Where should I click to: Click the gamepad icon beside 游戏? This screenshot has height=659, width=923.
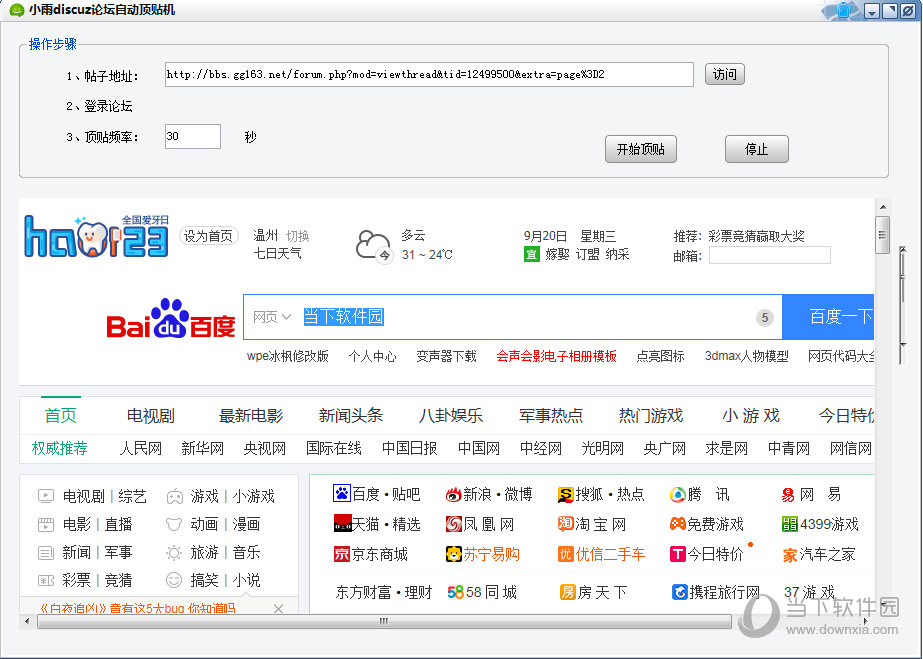tap(174, 497)
